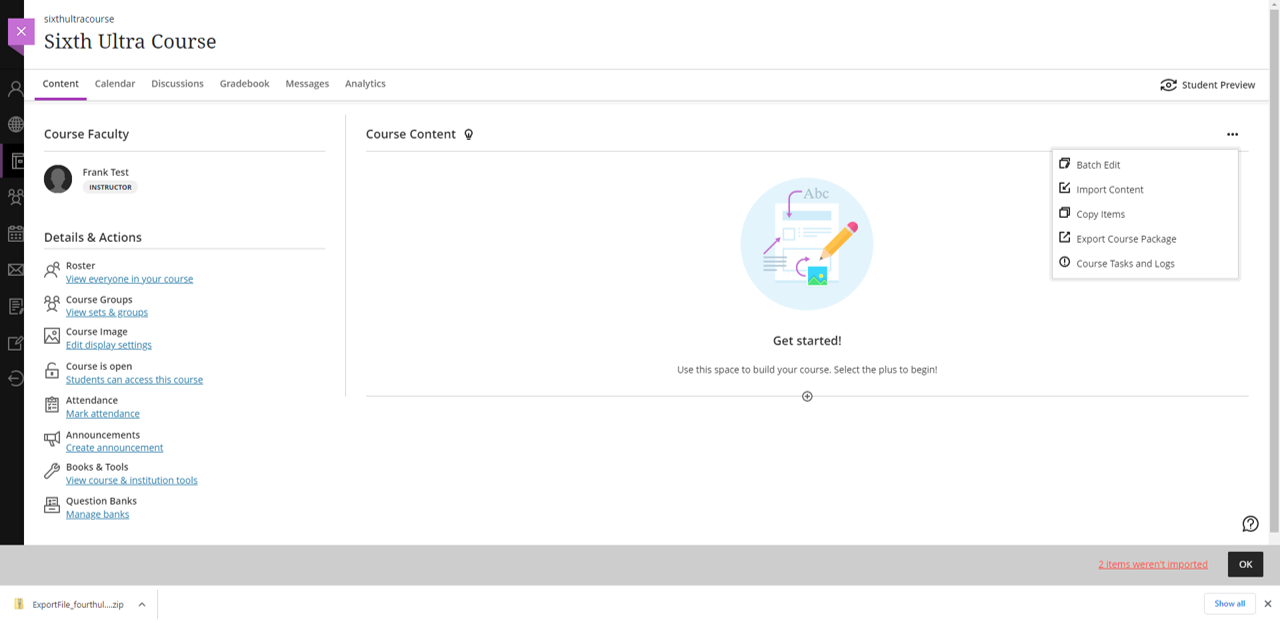Open the Tools pencil icon in the sidebar
The image size is (1280, 623).
[x=15, y=342]
